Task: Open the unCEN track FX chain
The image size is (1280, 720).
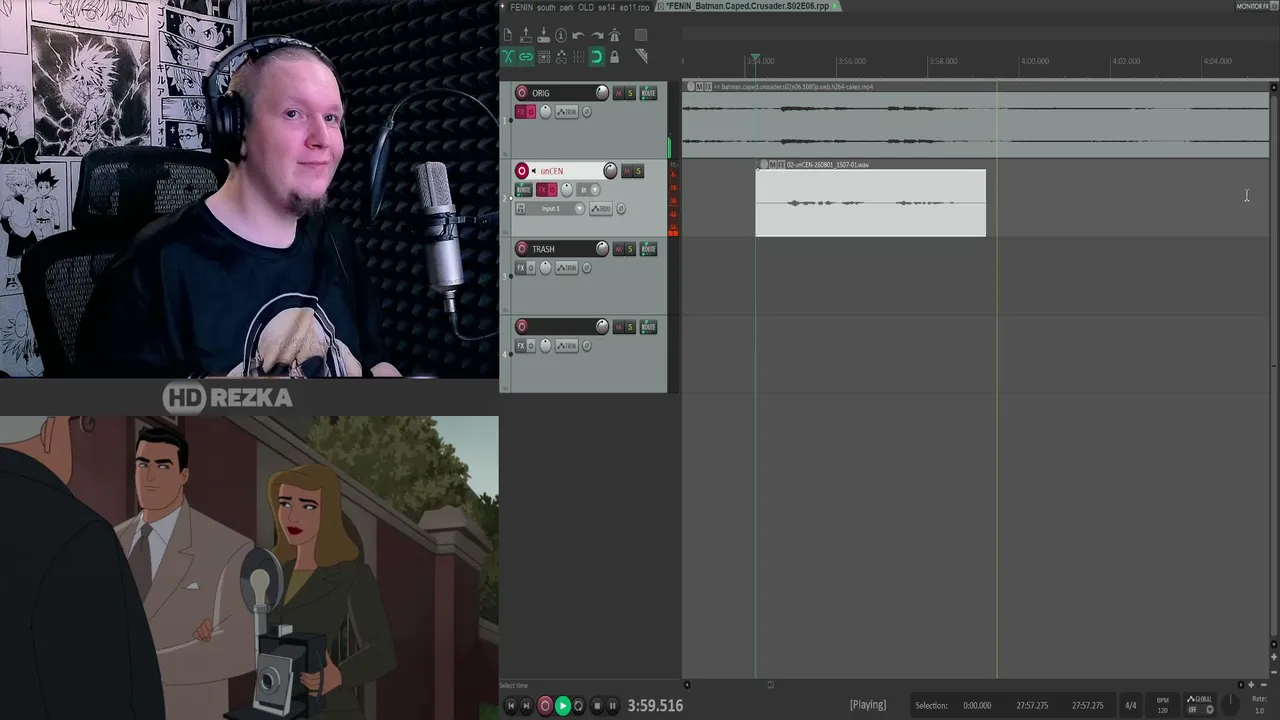Action: point(541,190)
